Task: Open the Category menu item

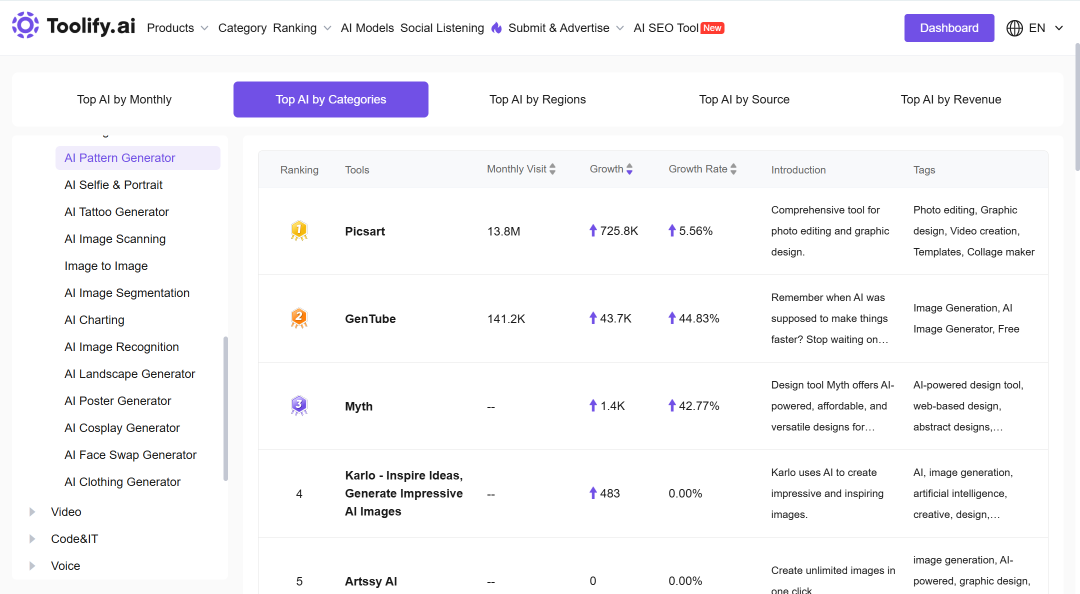Action: tap(242, 28)
